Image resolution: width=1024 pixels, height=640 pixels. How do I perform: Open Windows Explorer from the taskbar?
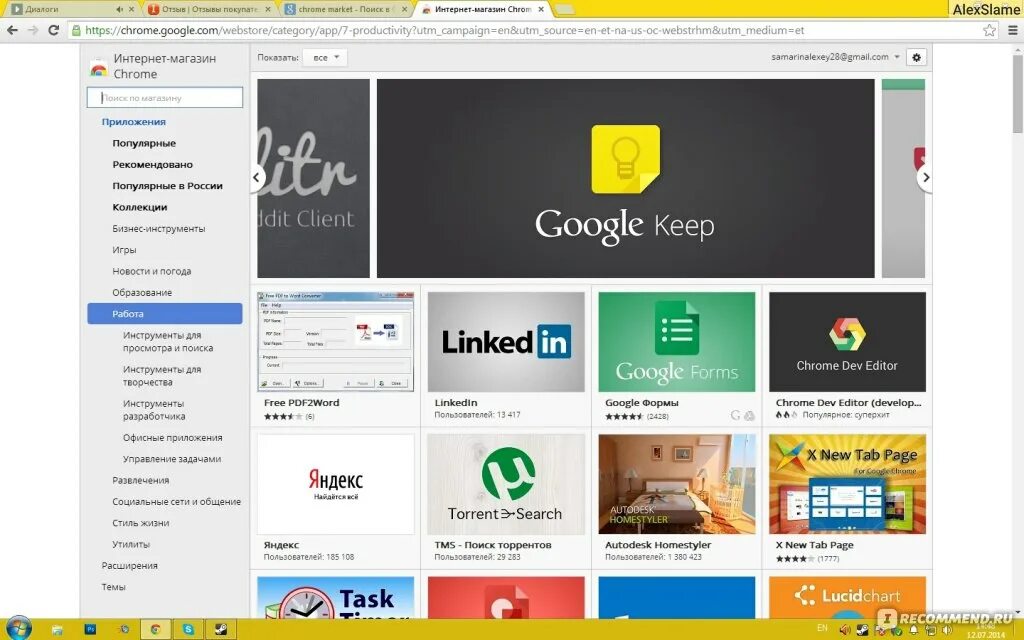[57, 629]
